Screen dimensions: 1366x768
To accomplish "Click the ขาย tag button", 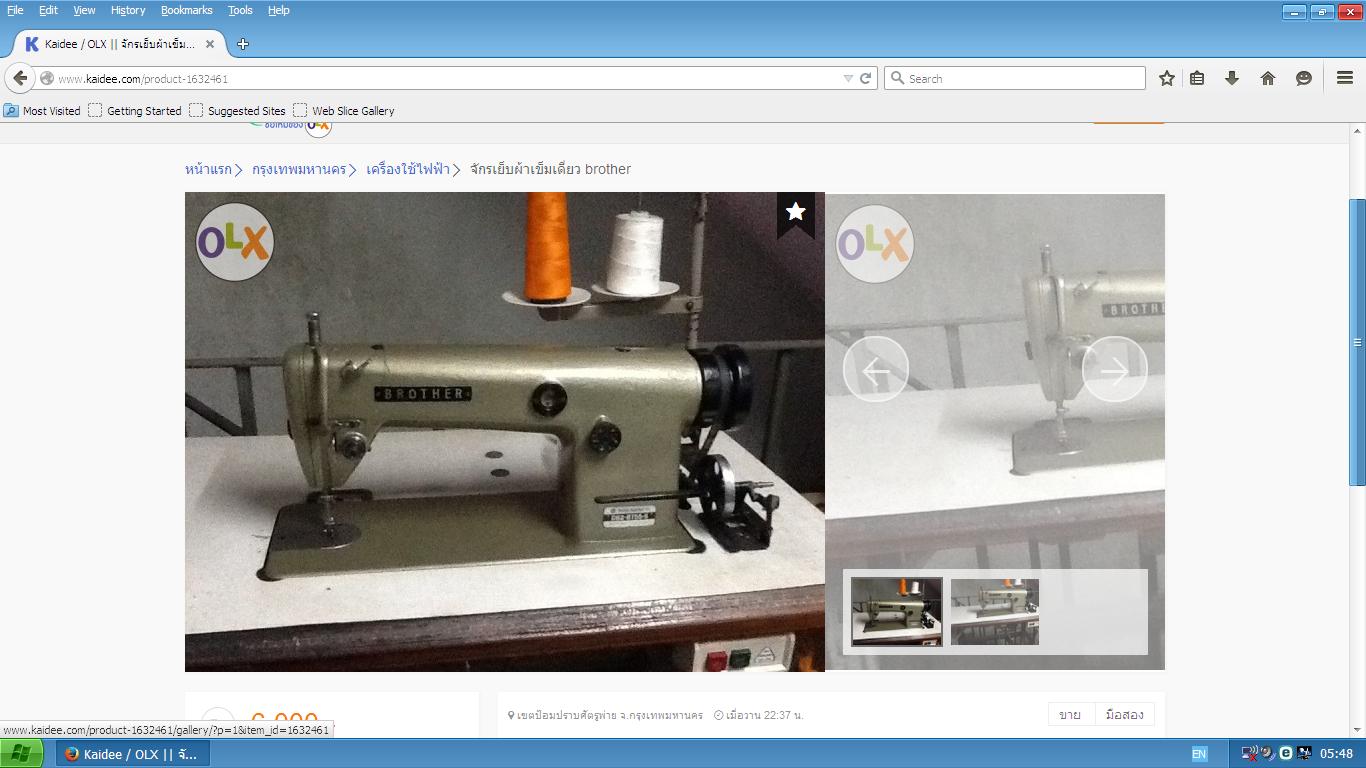I will (x=1070, y=715).
